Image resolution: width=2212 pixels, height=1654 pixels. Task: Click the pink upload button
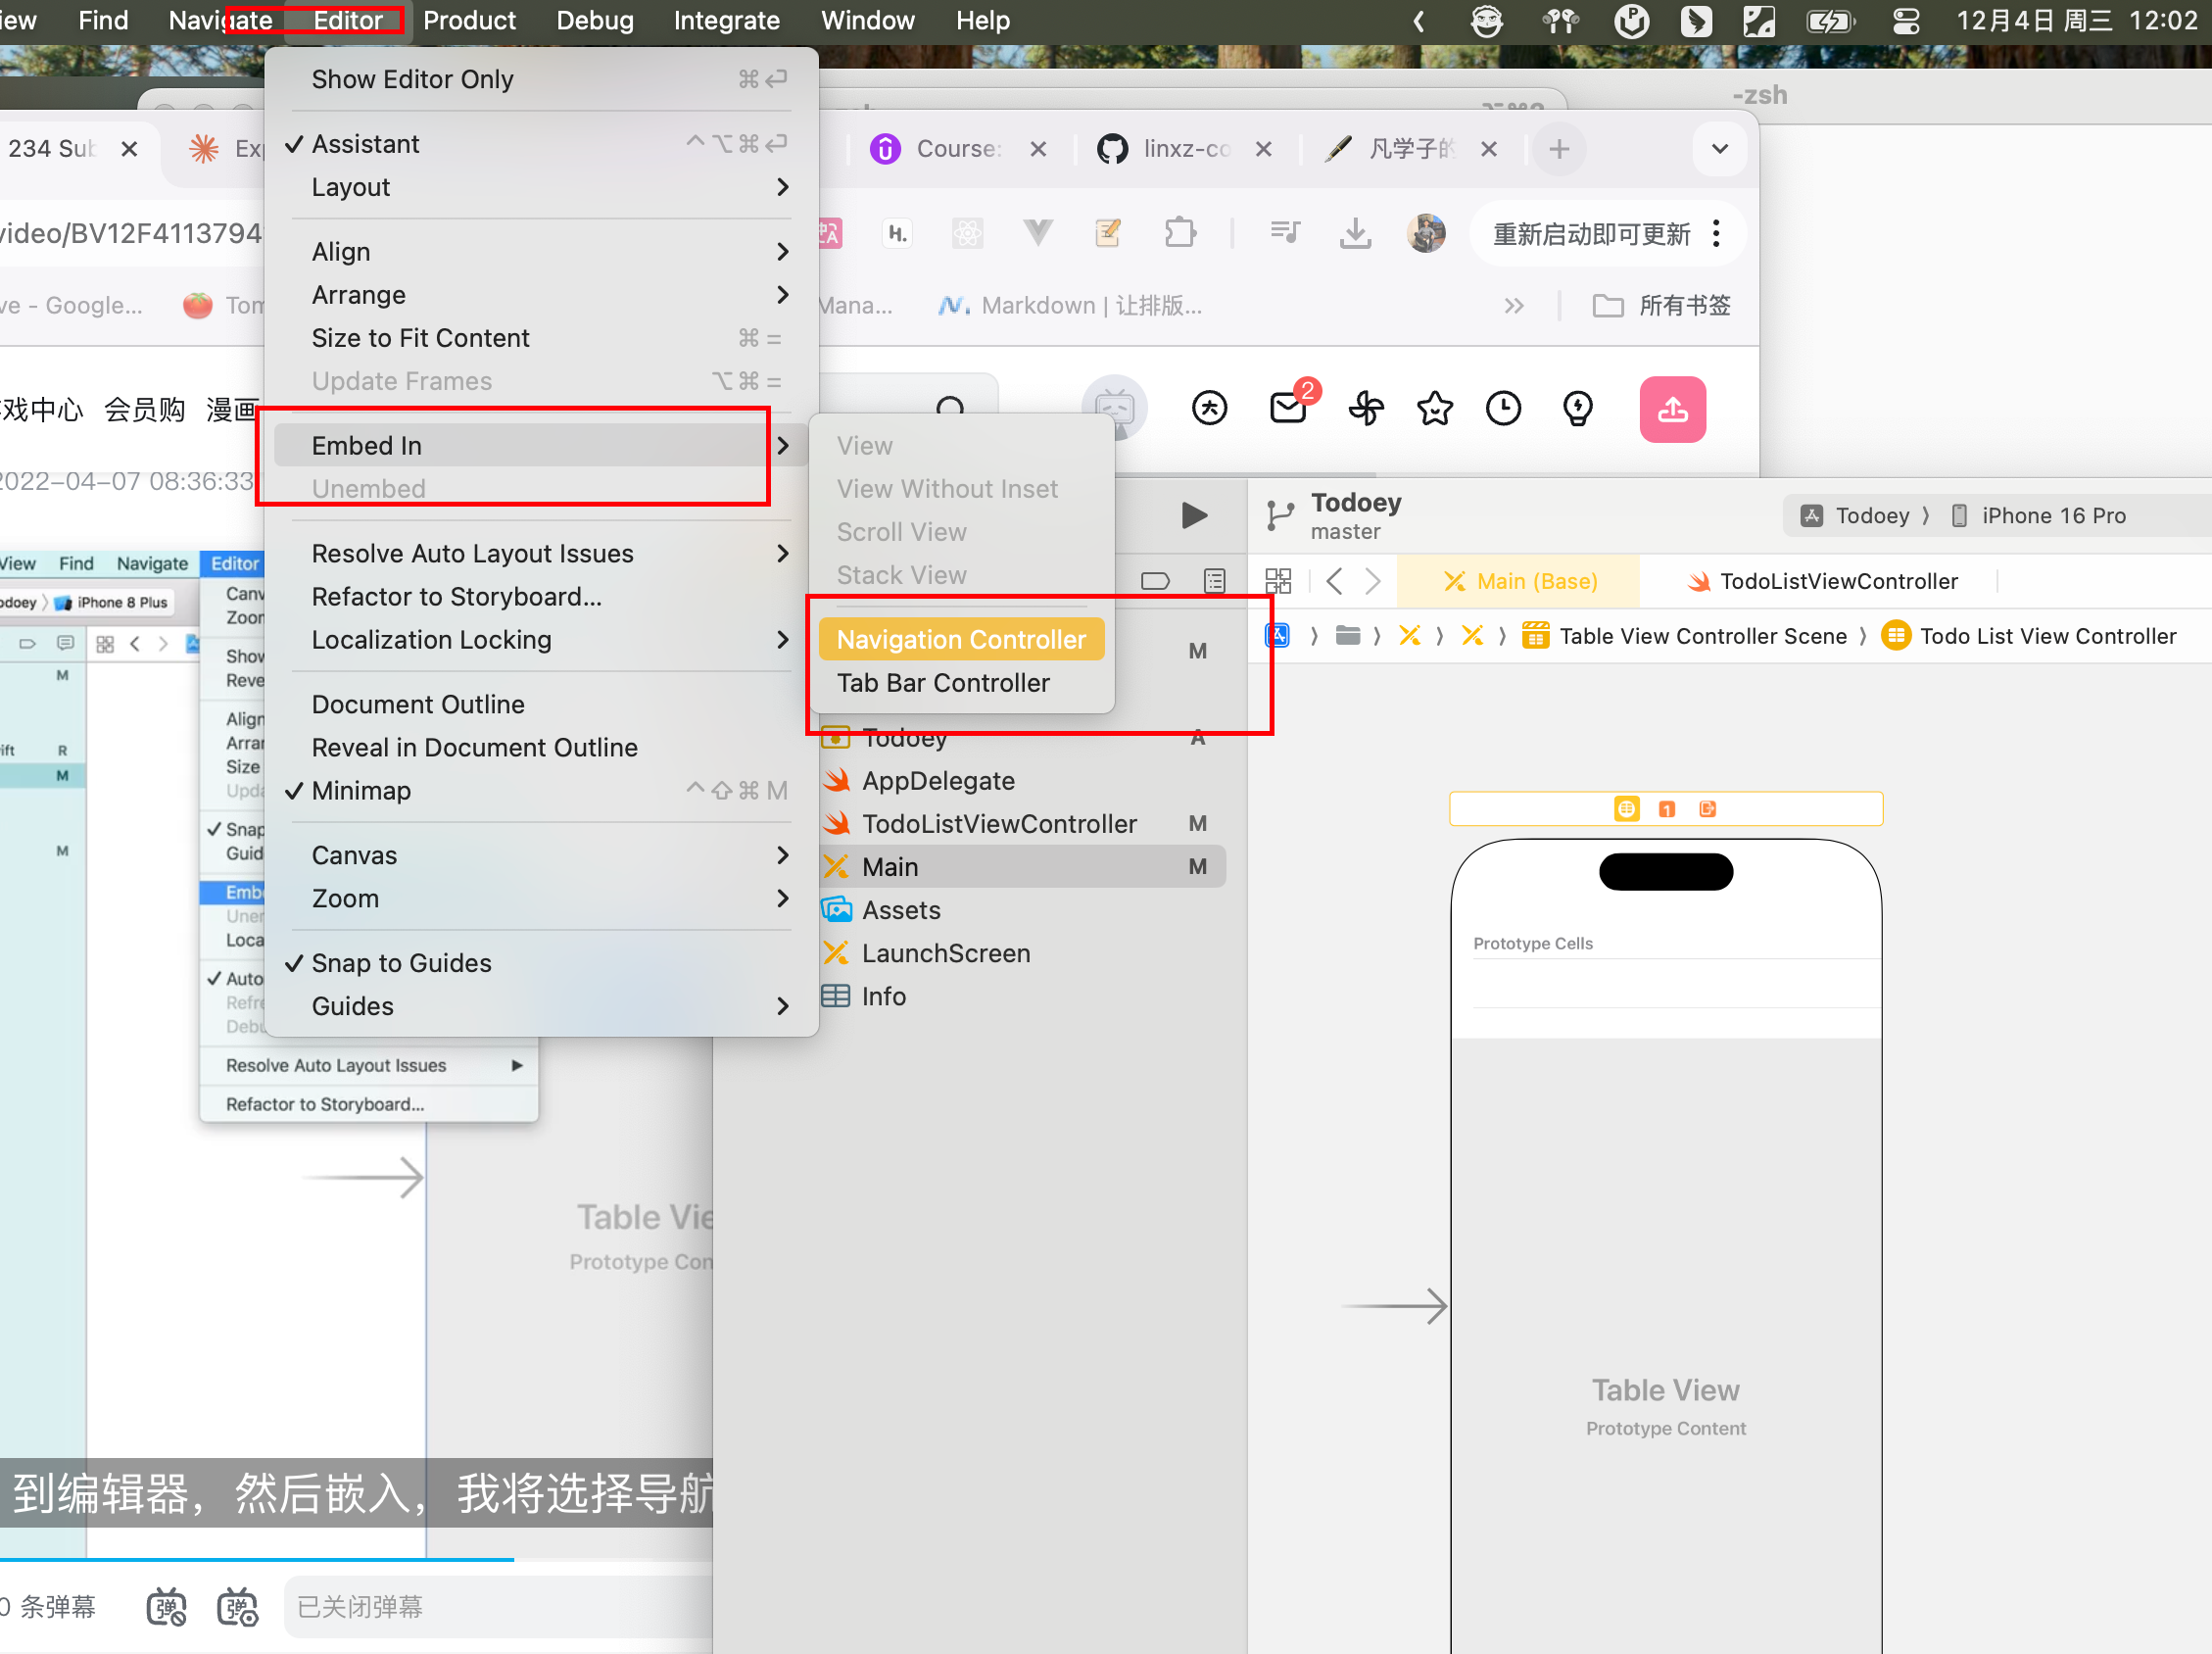click(x=1672, y=409)
